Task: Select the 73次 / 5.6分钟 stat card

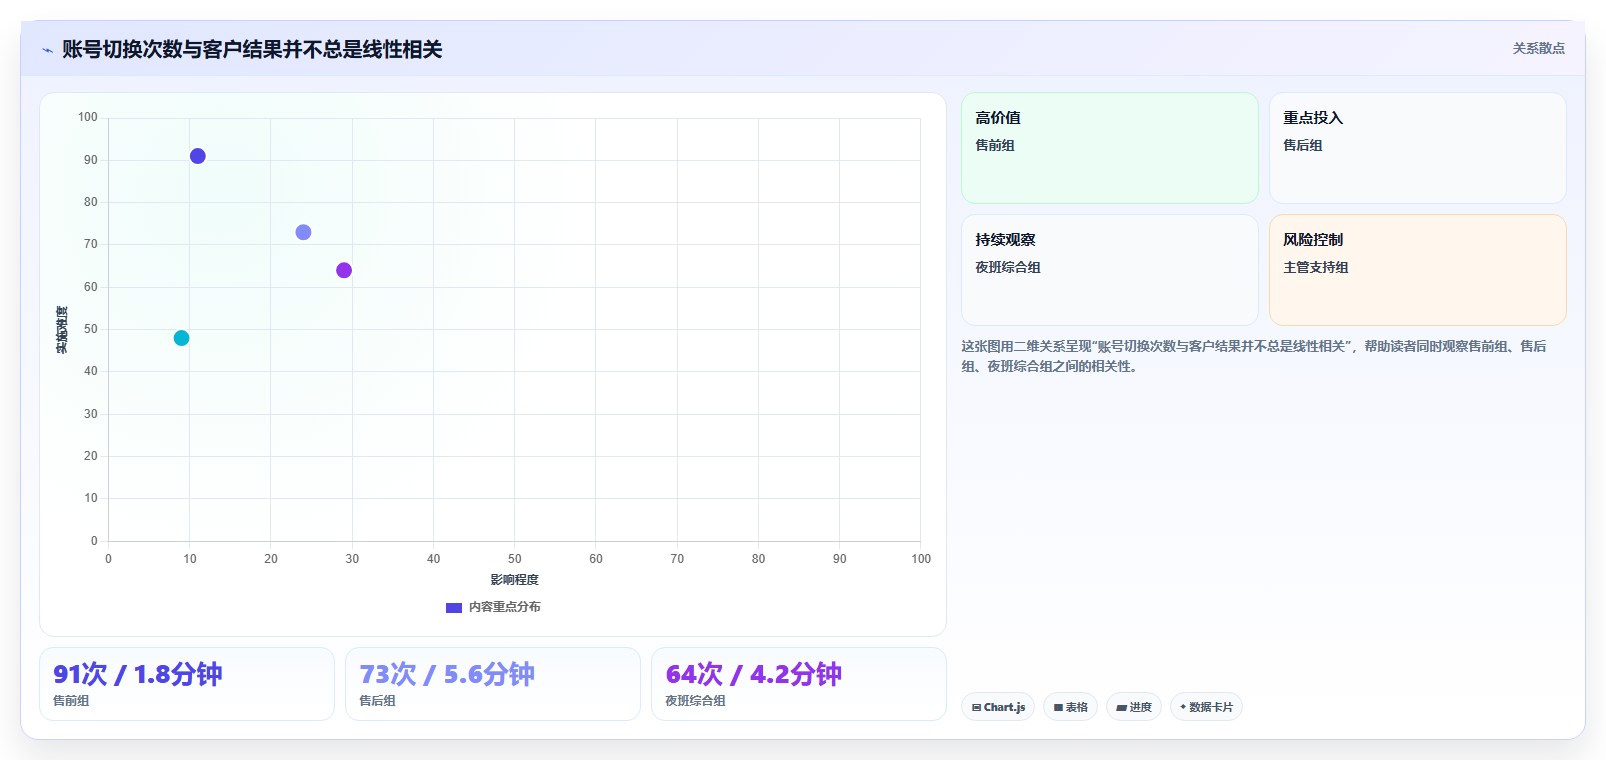Action: coord(493,684)
